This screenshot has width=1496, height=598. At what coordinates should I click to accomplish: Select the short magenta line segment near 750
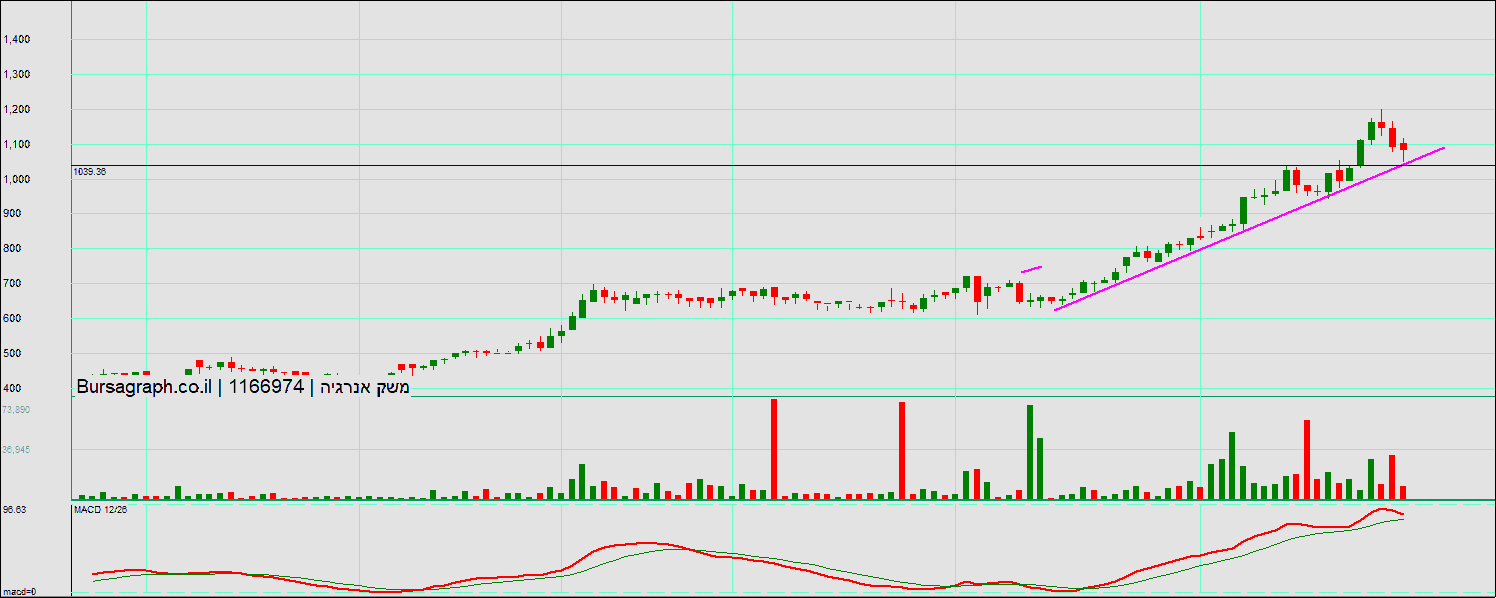click(1031, 269)
